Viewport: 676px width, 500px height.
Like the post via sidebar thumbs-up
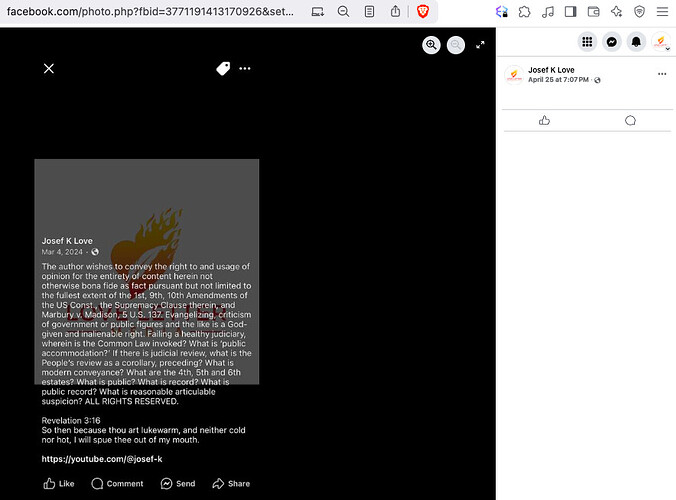point(545,121)
